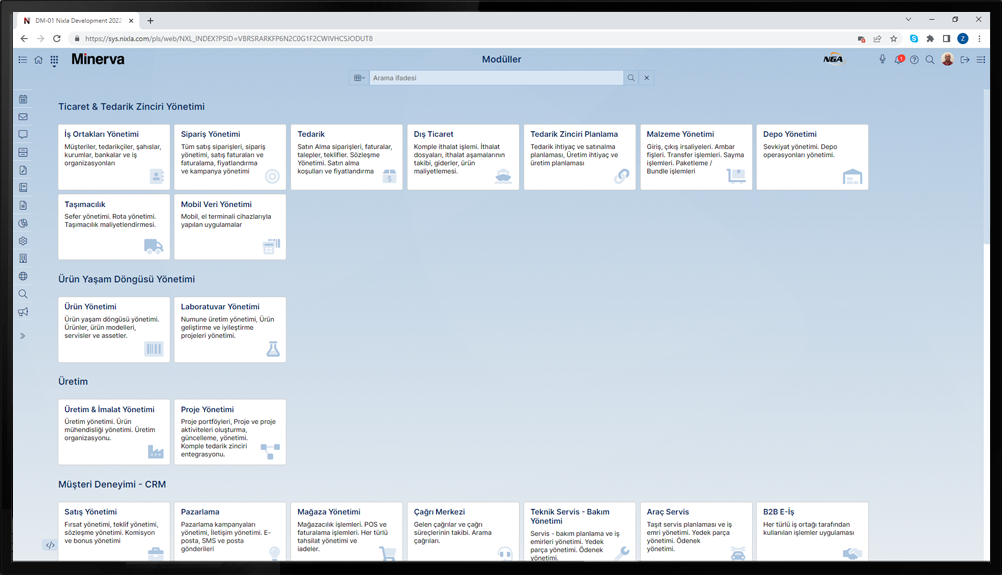Click the NGA company logo
Viewport: 1002px width, 575px height.
tap(833, 59)
